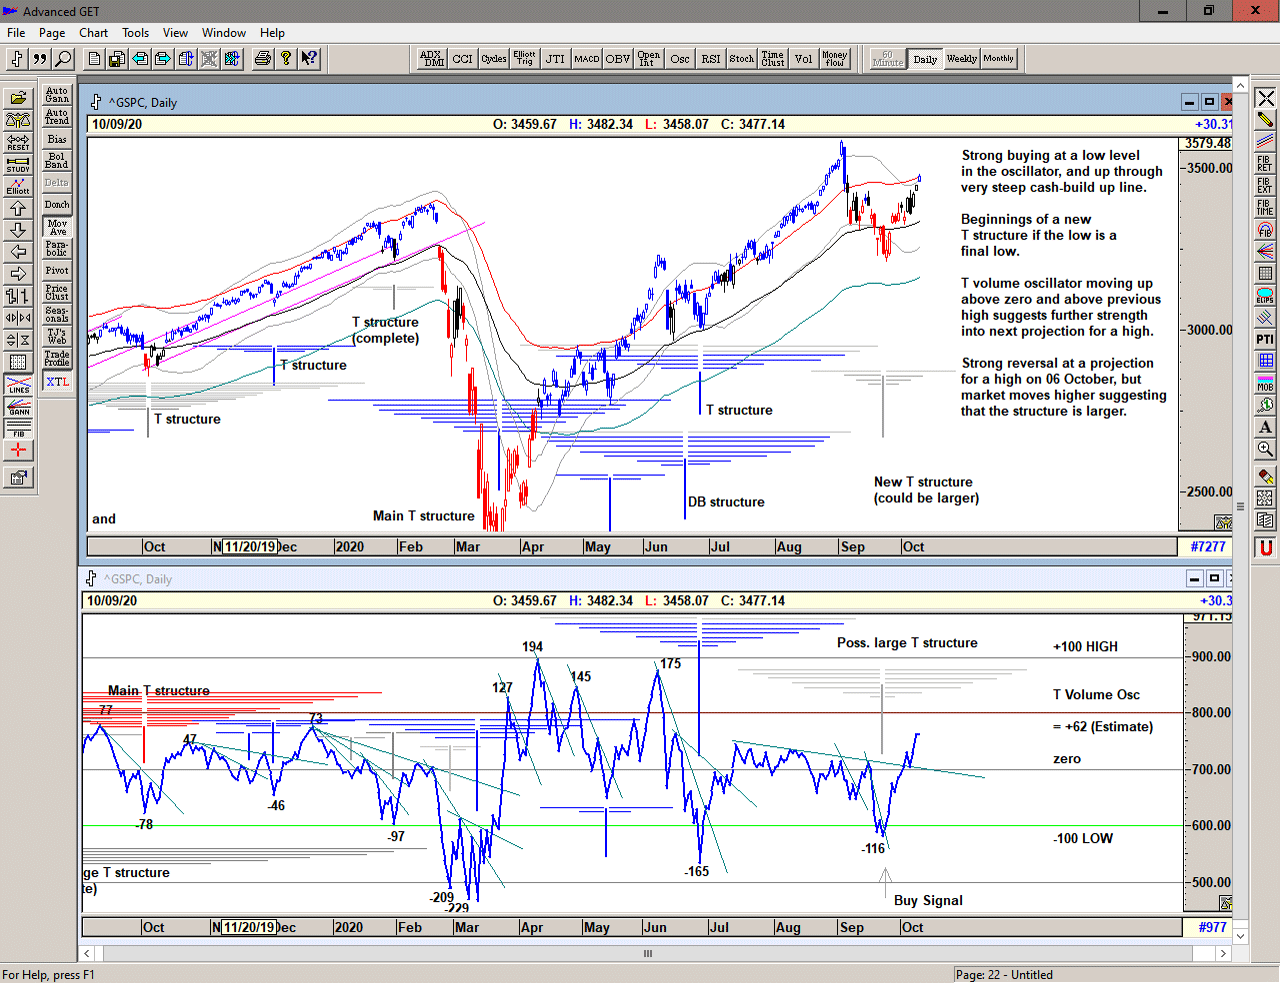Toggle the XTL study button

point(57,382)
